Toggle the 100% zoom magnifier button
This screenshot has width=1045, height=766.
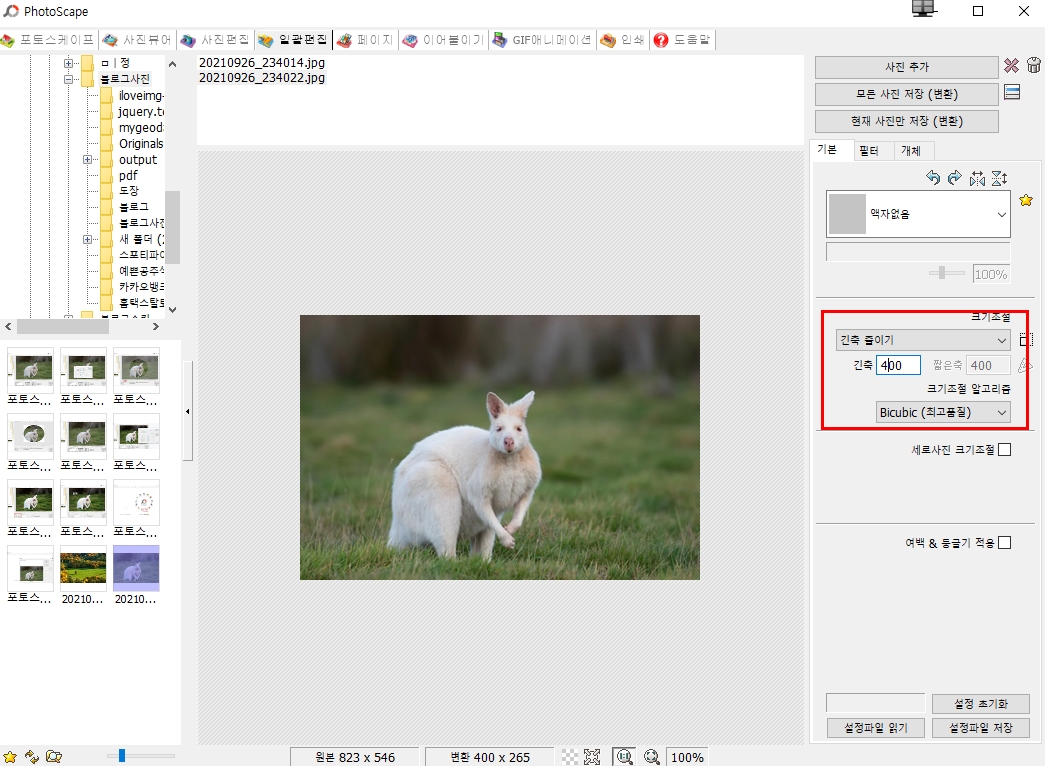coord(623,757)
